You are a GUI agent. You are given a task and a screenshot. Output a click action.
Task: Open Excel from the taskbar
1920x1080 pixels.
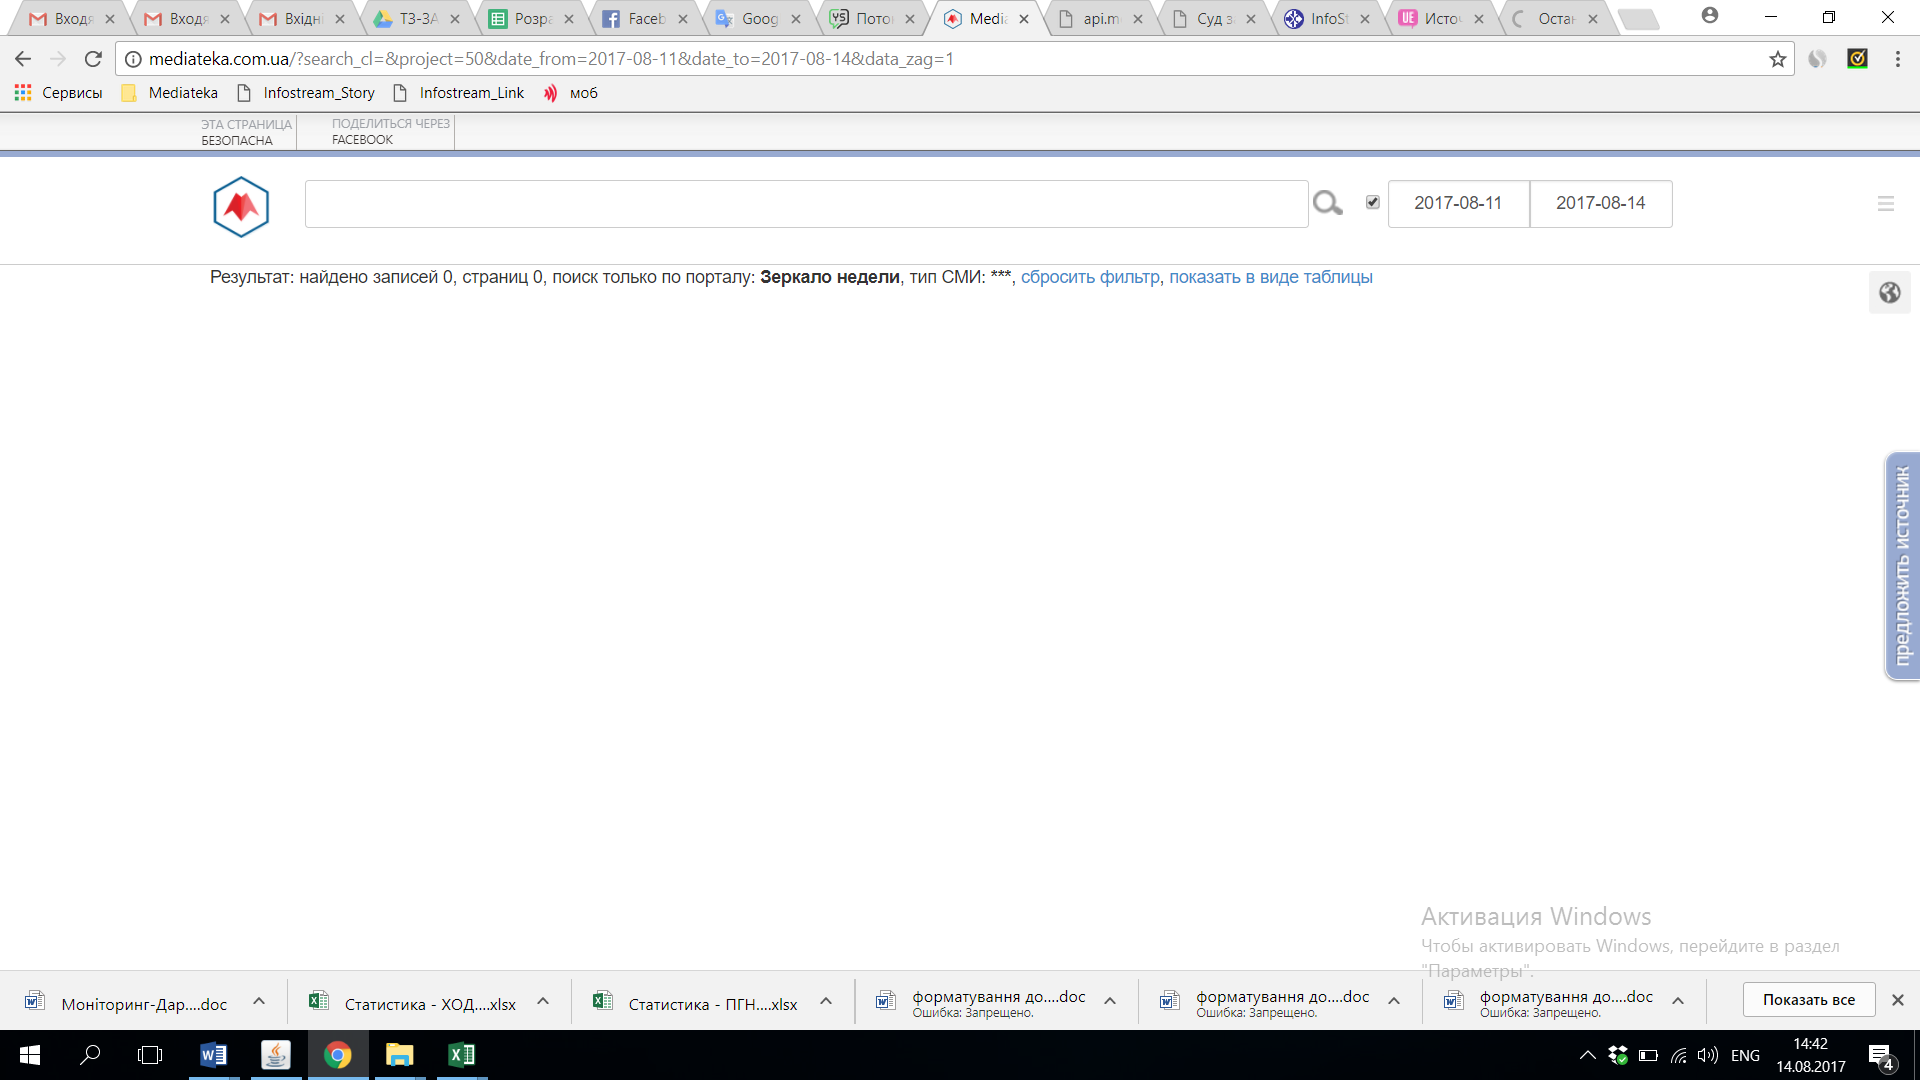pyautogui.click(x=461, y=1055)
